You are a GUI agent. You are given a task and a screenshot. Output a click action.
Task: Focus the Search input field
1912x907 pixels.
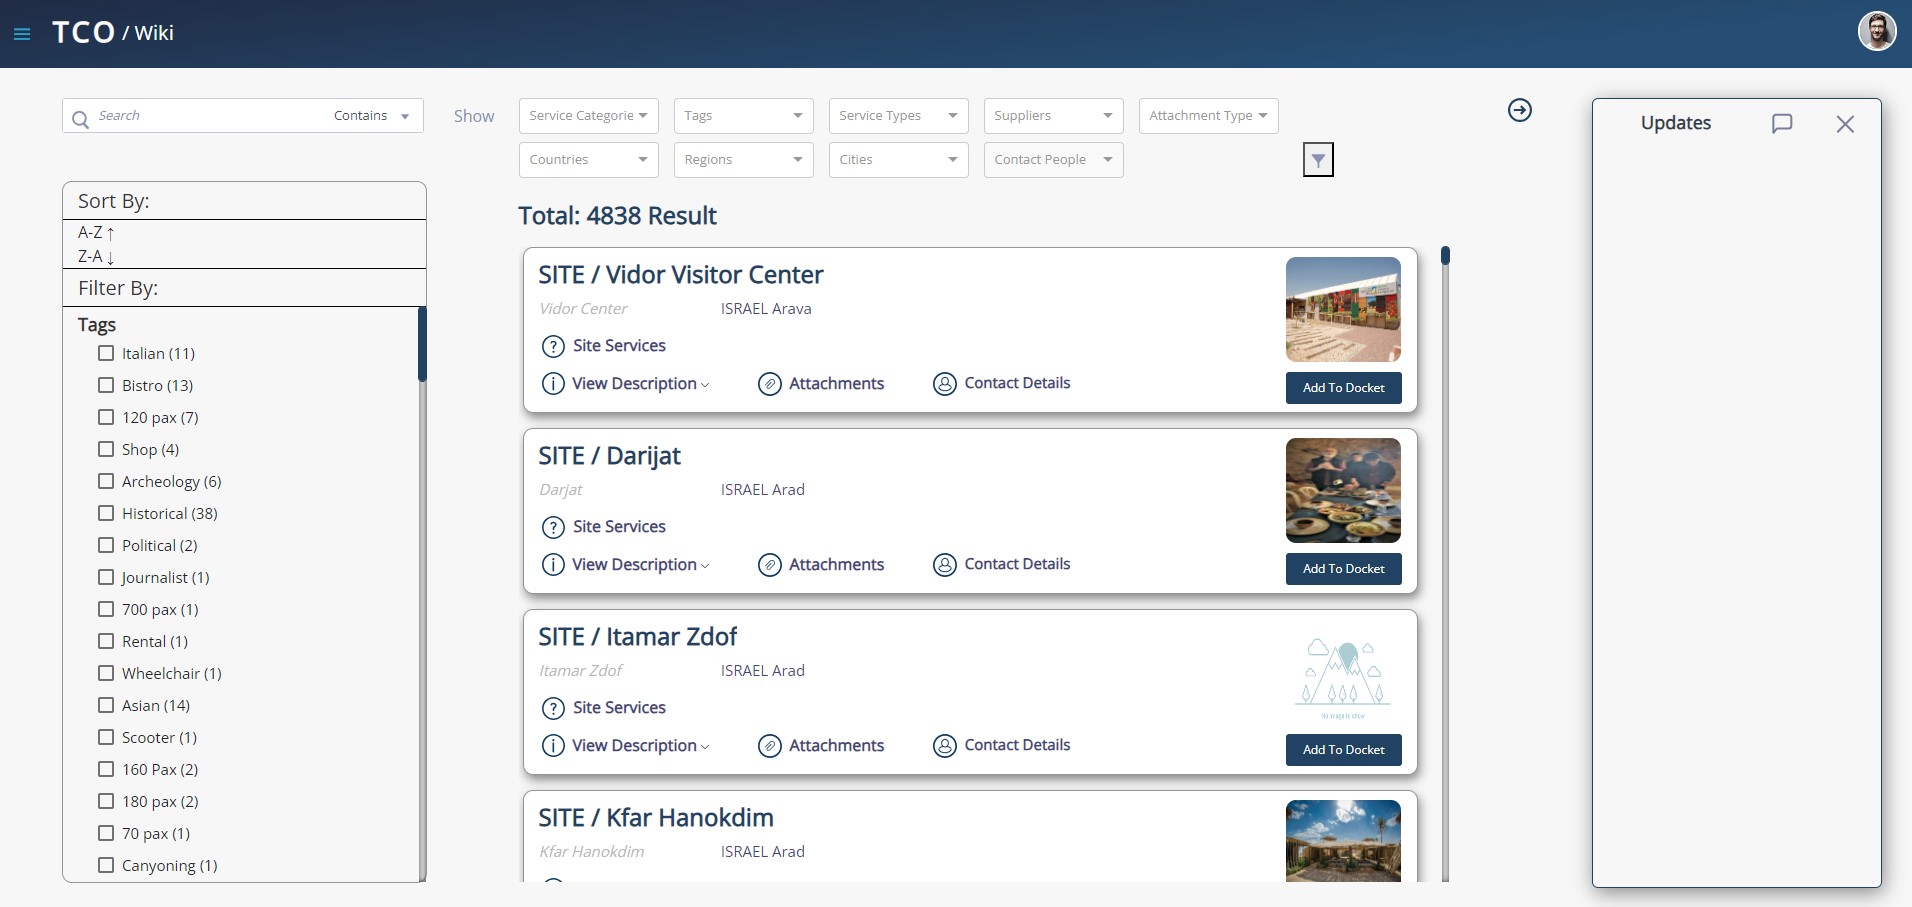point(210,116)
